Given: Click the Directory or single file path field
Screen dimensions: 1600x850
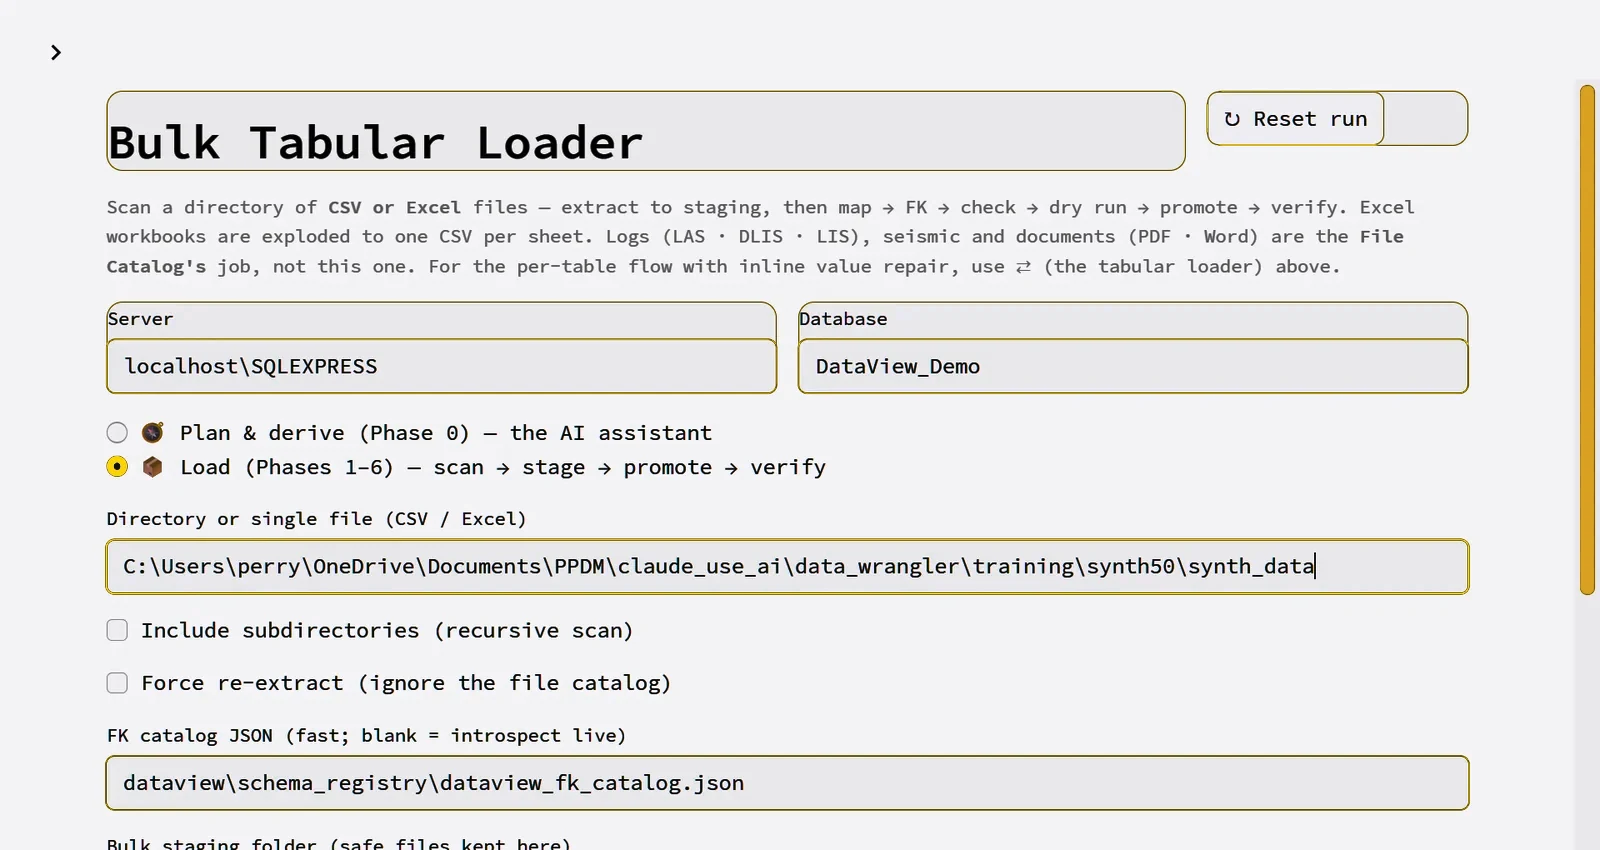Looking at the screenshot, I should (787, 567).
